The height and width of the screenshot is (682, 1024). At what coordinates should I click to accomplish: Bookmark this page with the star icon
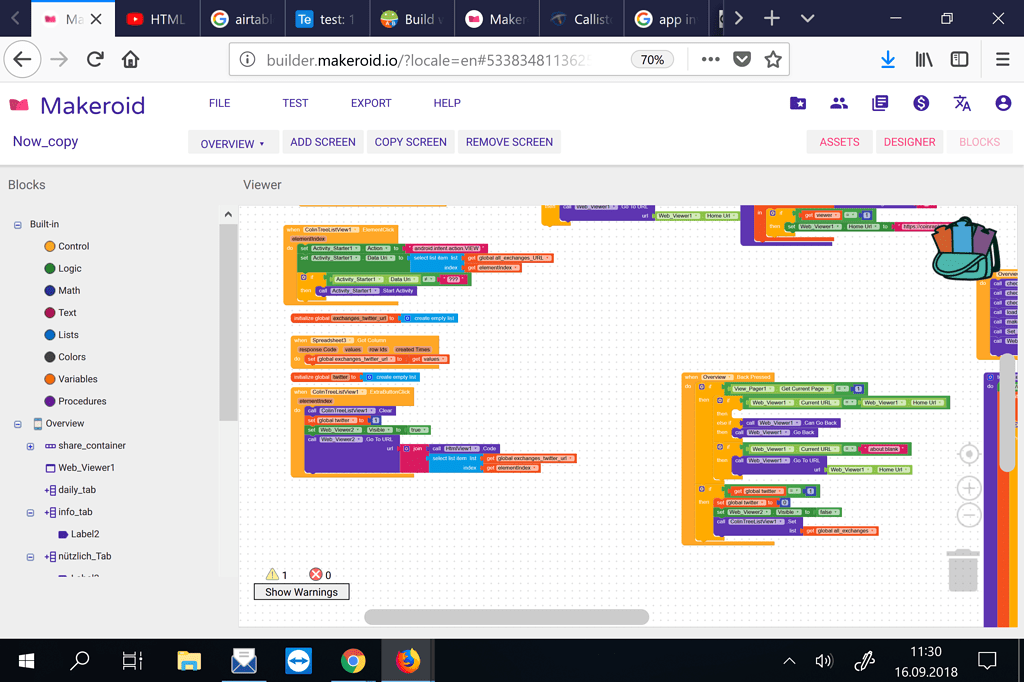point(773,60)
